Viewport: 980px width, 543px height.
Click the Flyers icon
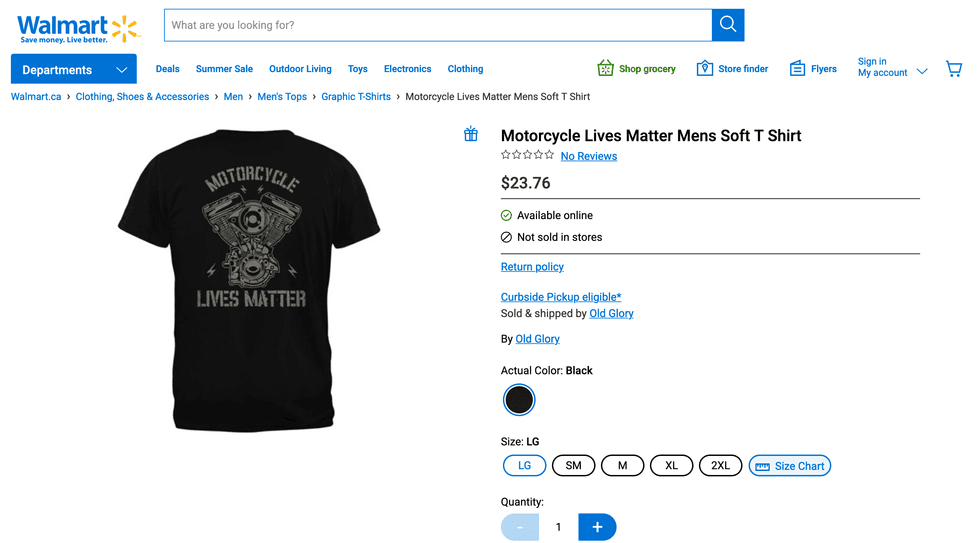(x=797, y=68)
